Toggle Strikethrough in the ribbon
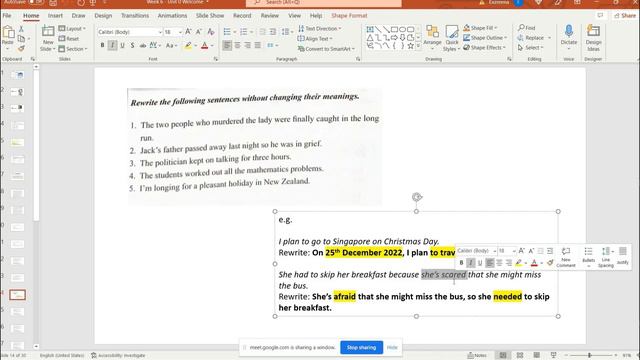This screenshot has width=640, height=360. (142, 45)
